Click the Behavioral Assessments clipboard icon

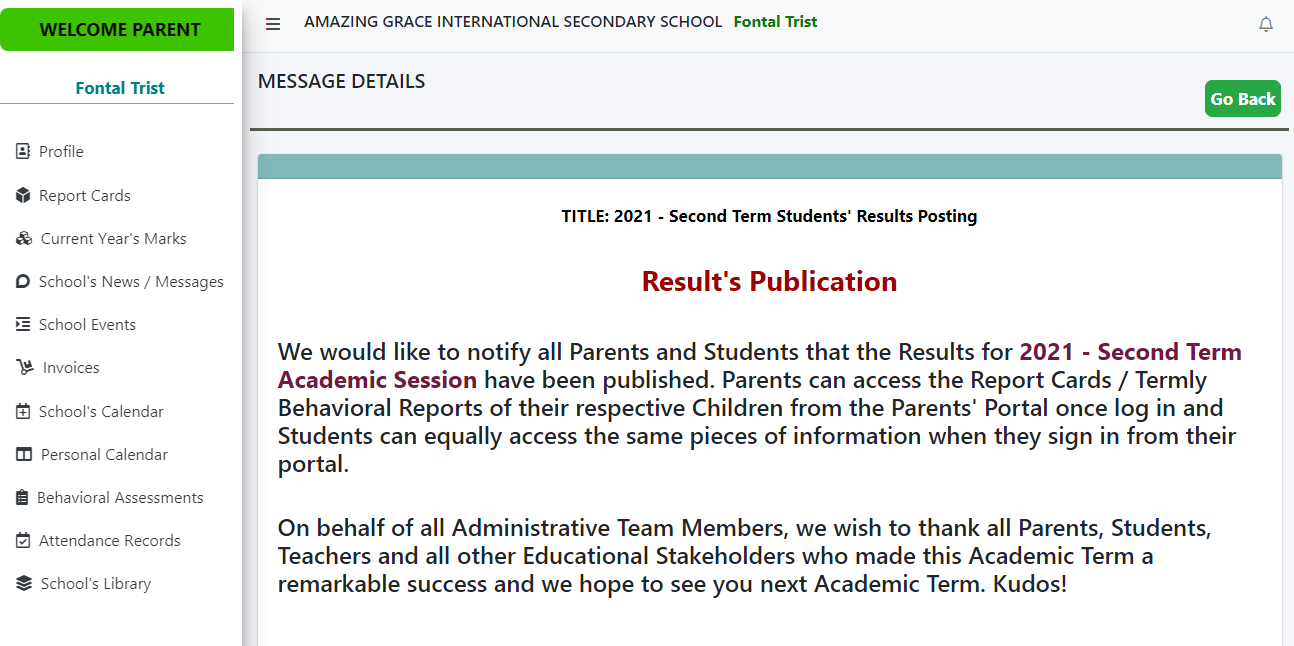pyautogui.click(x=22, y=498)
